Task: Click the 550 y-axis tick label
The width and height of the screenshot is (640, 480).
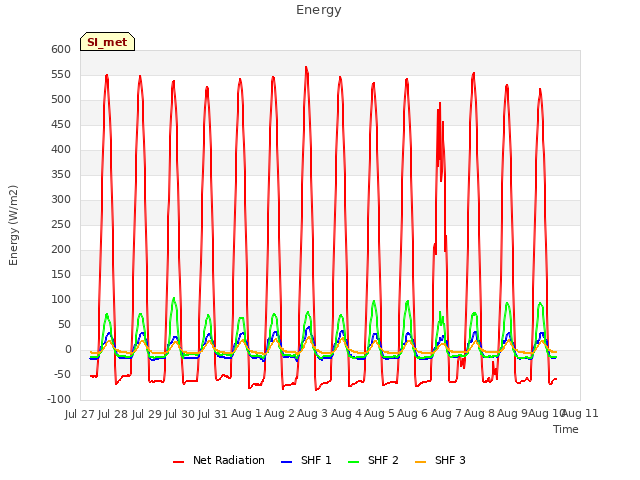Action: click(x=61, y=75)
